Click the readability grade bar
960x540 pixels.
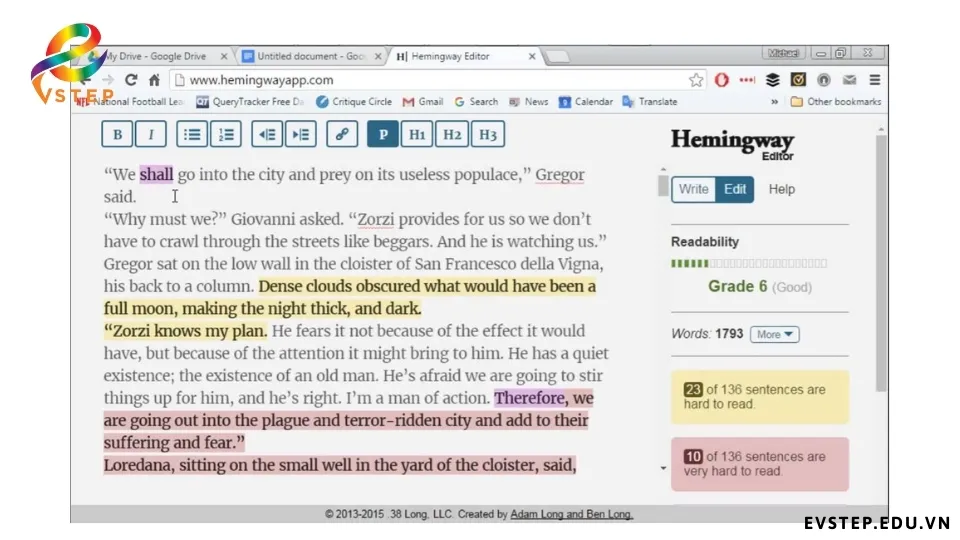pos(749,263)
